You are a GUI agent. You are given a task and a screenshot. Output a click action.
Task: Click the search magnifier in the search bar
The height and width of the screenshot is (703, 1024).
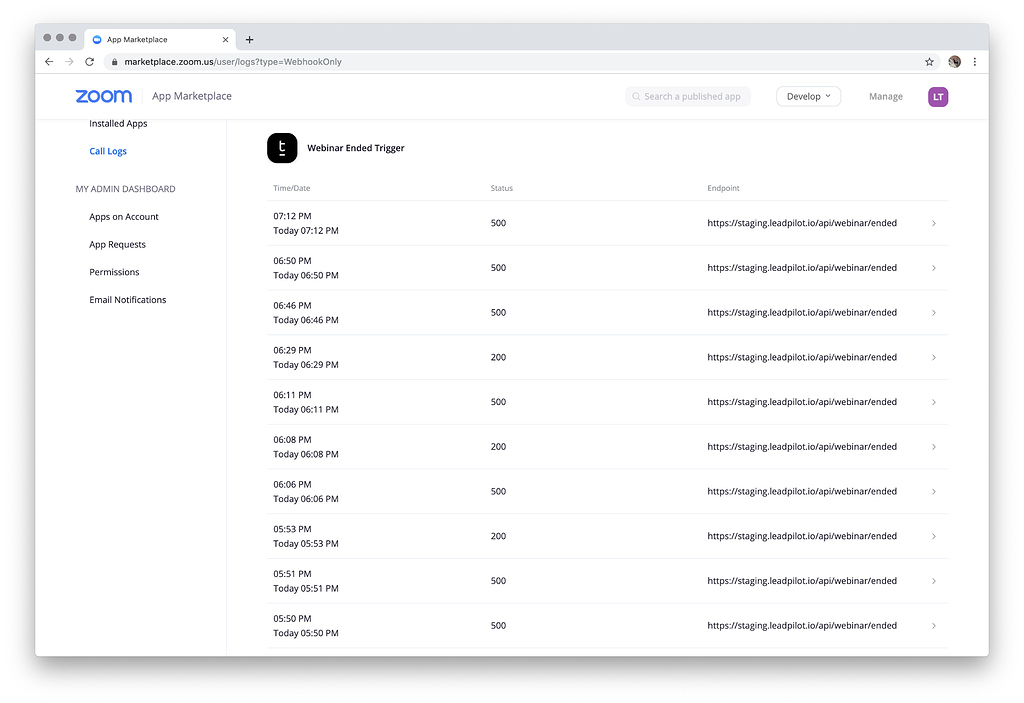click(637, 96)
